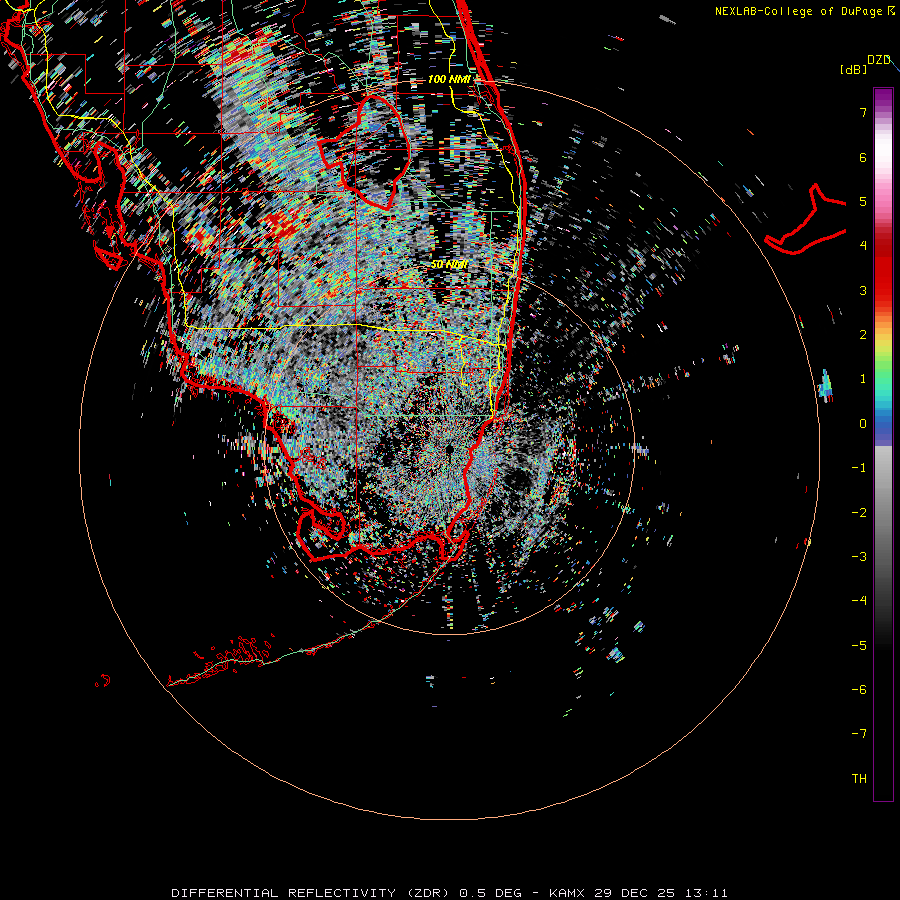Viewport: 900px width, 900px height.
Task: Click the DIFFERENTIAL REFLECTIVITY (ZDR) caption text
Action: coord(312,893)
